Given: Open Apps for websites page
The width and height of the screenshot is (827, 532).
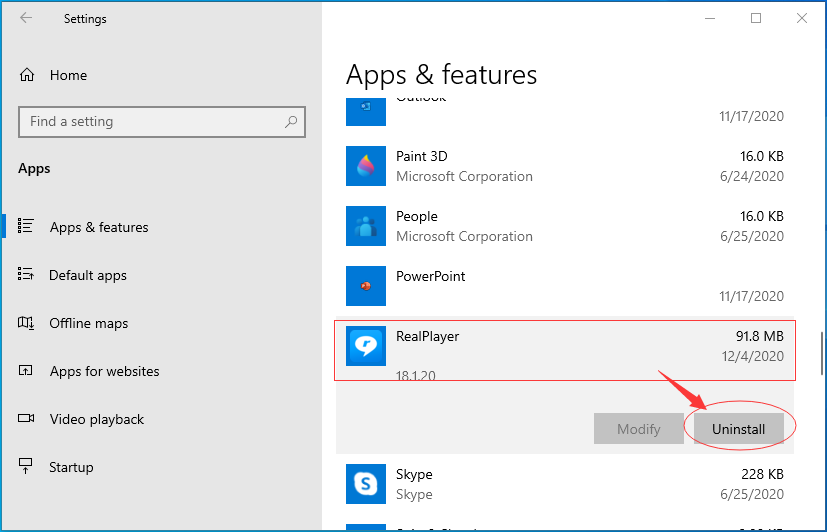Looking at the screenshot, I should click(x=104, y=371).
